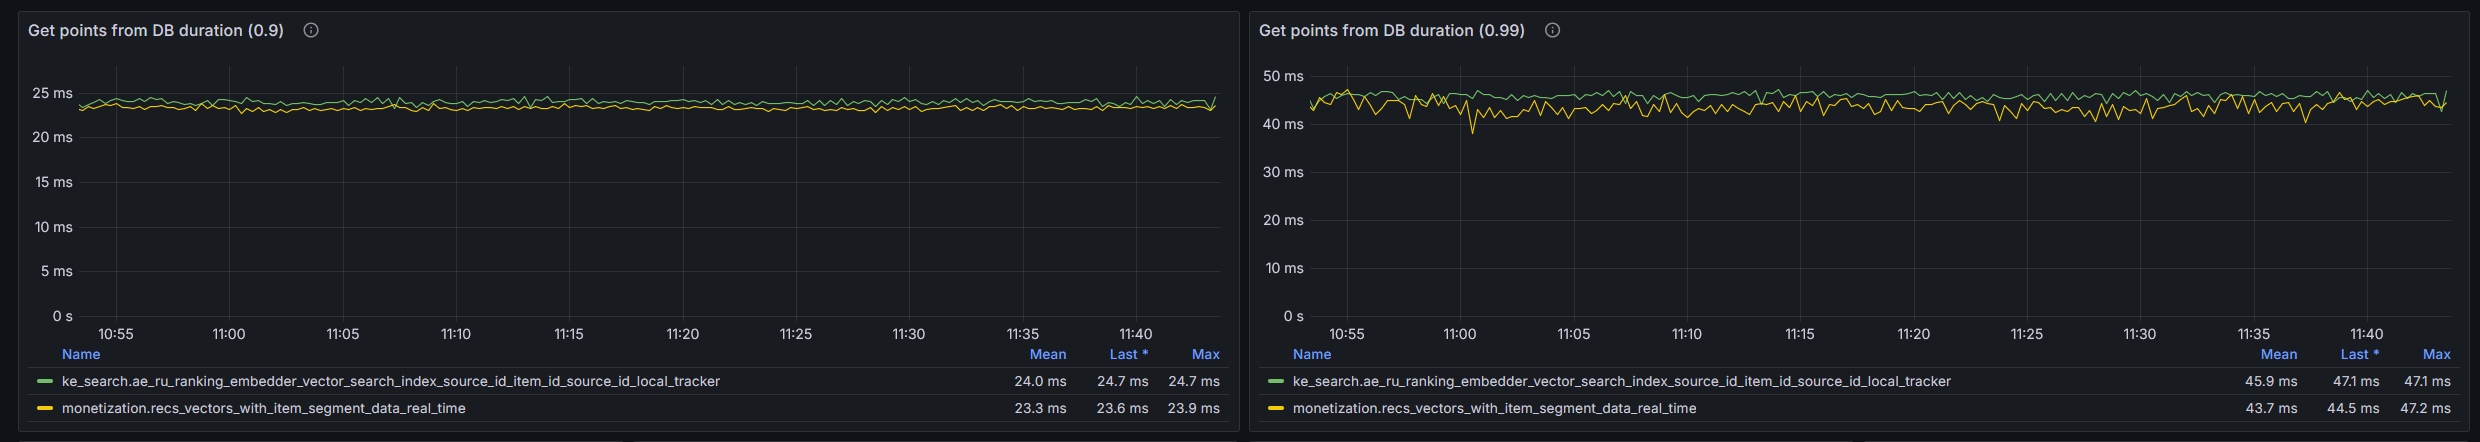2480x442 pixels.
Task: Sort the 0.9 panel legend by Name
Action: point(81,354)
